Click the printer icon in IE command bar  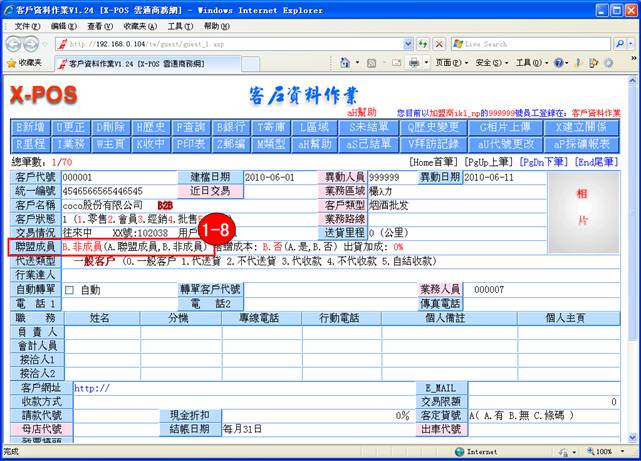(x=413, y=63)
